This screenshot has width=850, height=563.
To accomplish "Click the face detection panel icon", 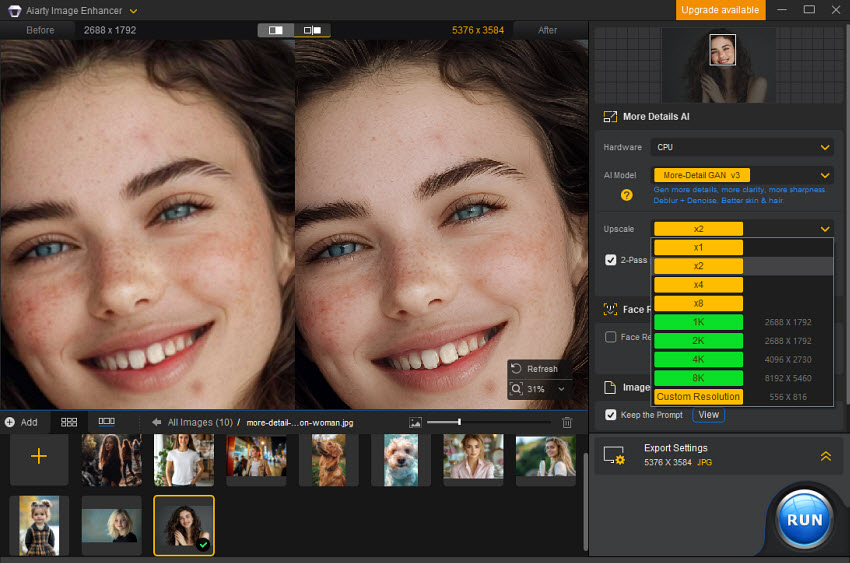I will click(x=610, y=309).
